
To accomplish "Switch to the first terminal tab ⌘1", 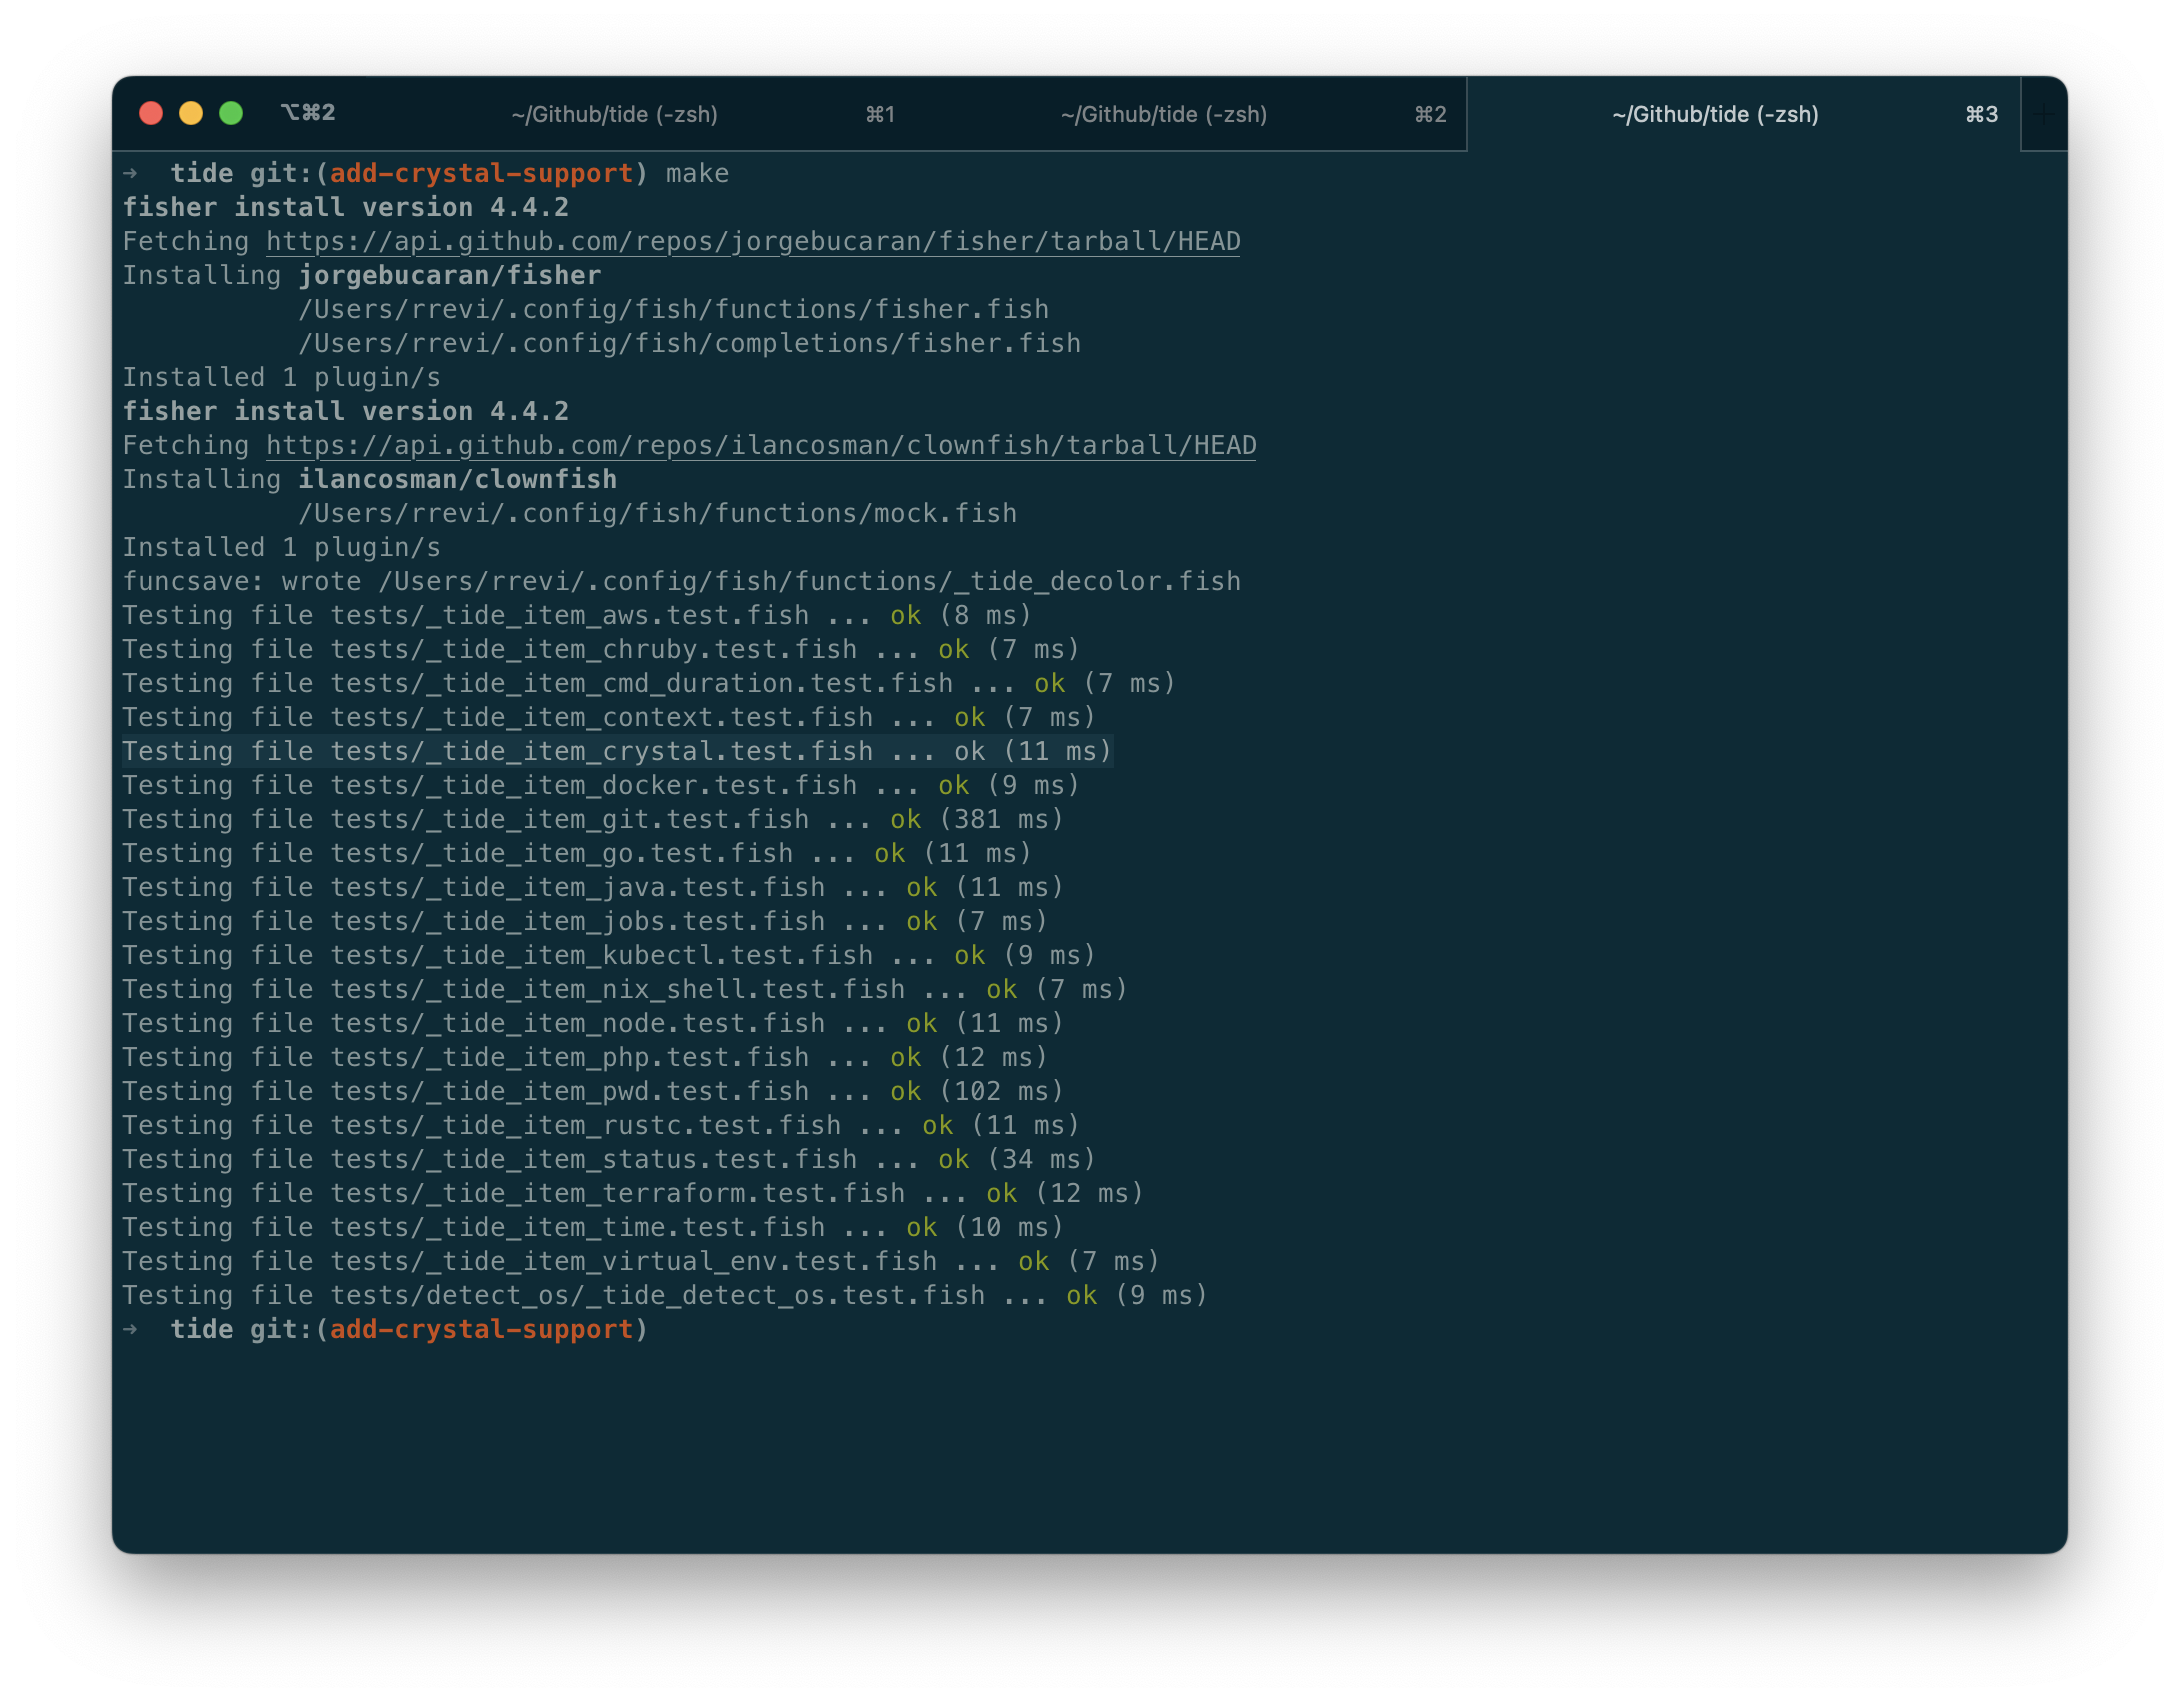I will coord(614,115).
